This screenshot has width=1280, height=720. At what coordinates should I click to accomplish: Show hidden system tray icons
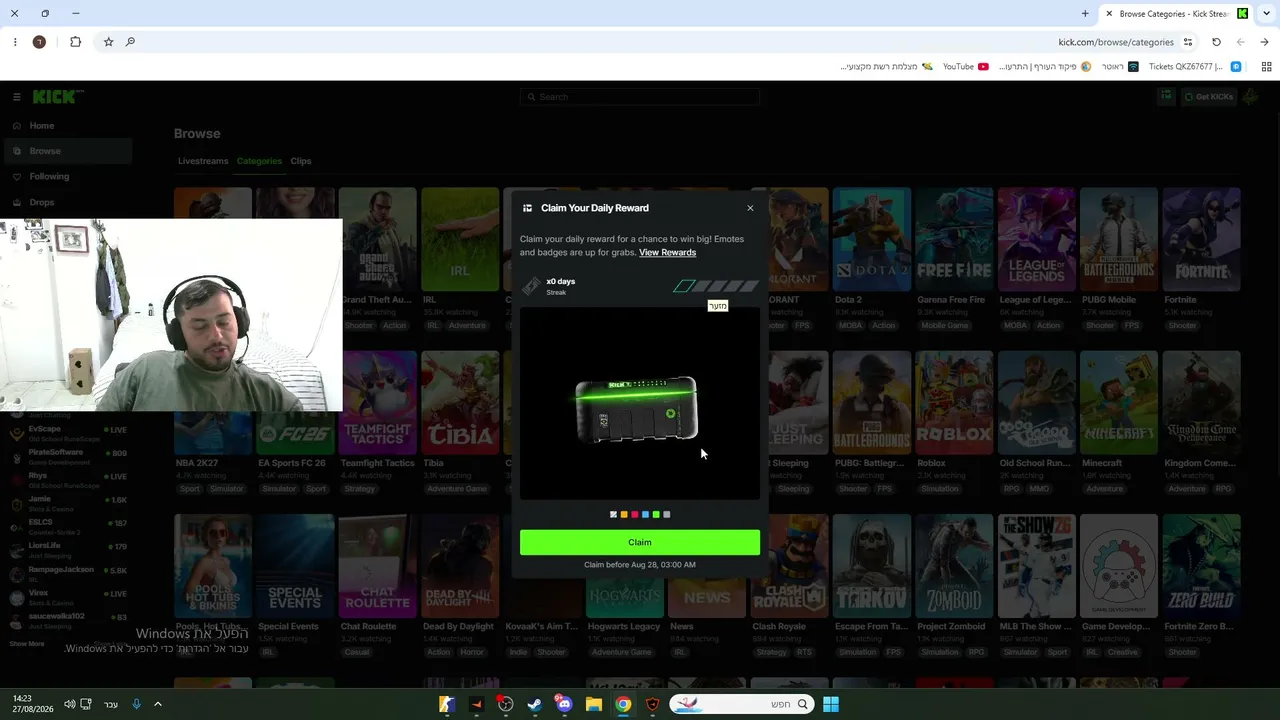tap(157, 704)
